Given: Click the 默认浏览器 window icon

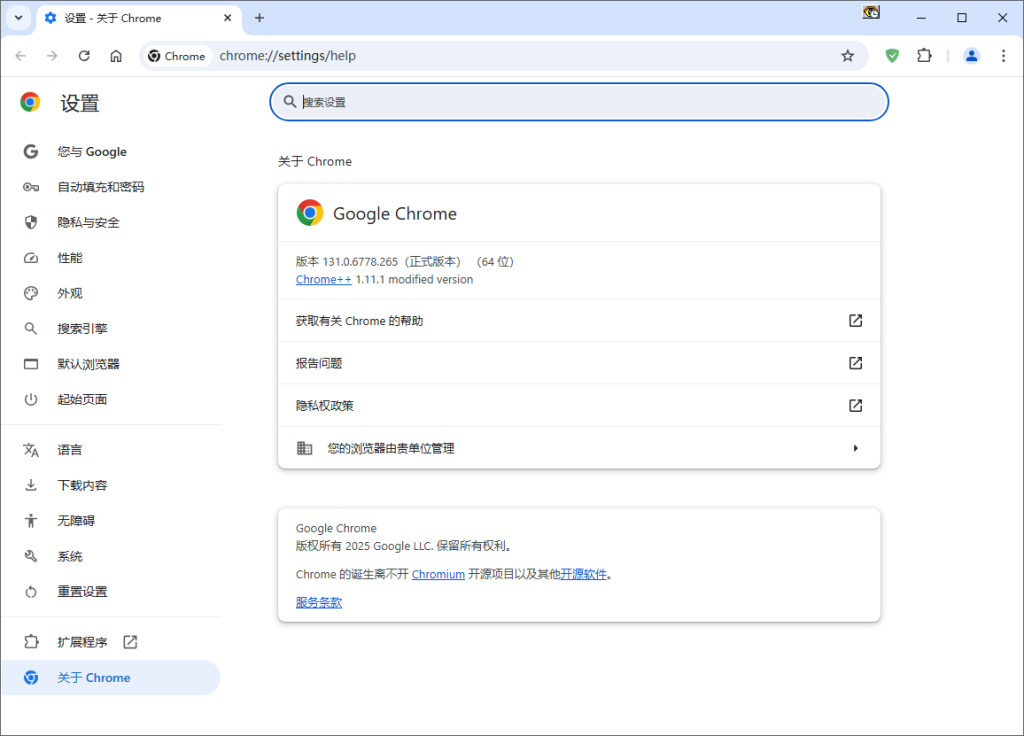Looking at the screenshot, I should (31, 364).
